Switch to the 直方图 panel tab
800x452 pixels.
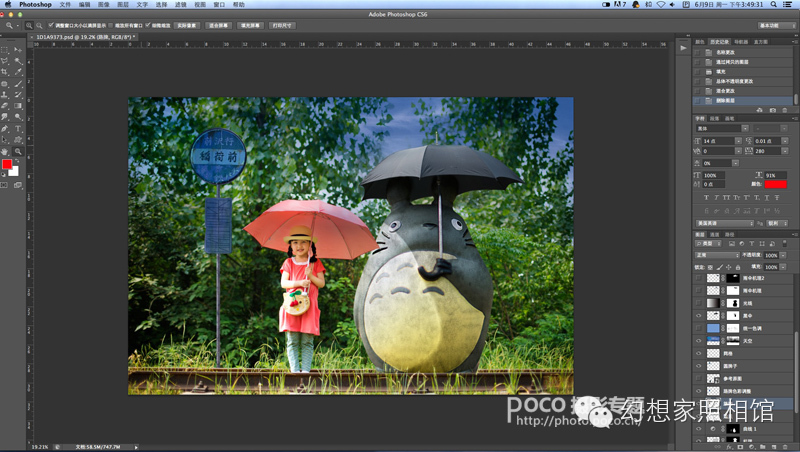pos(760,42)
